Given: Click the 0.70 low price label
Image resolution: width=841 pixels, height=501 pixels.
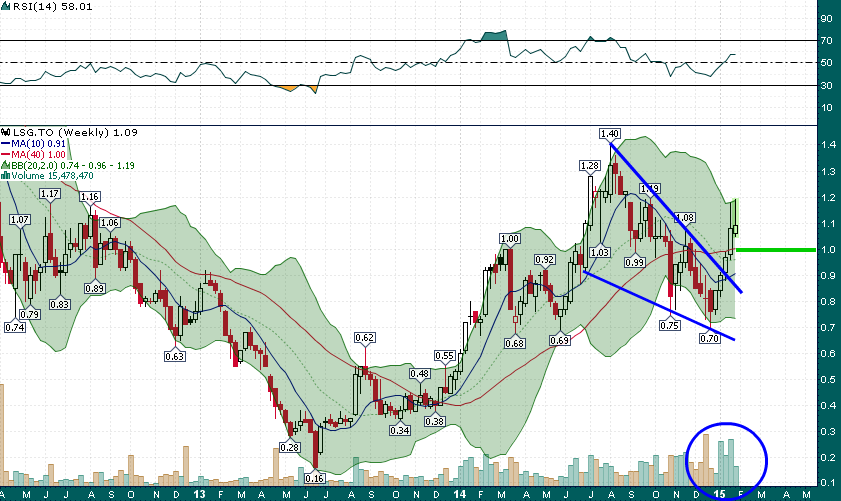Looking at the screenshot, I should tap(710, 338).
